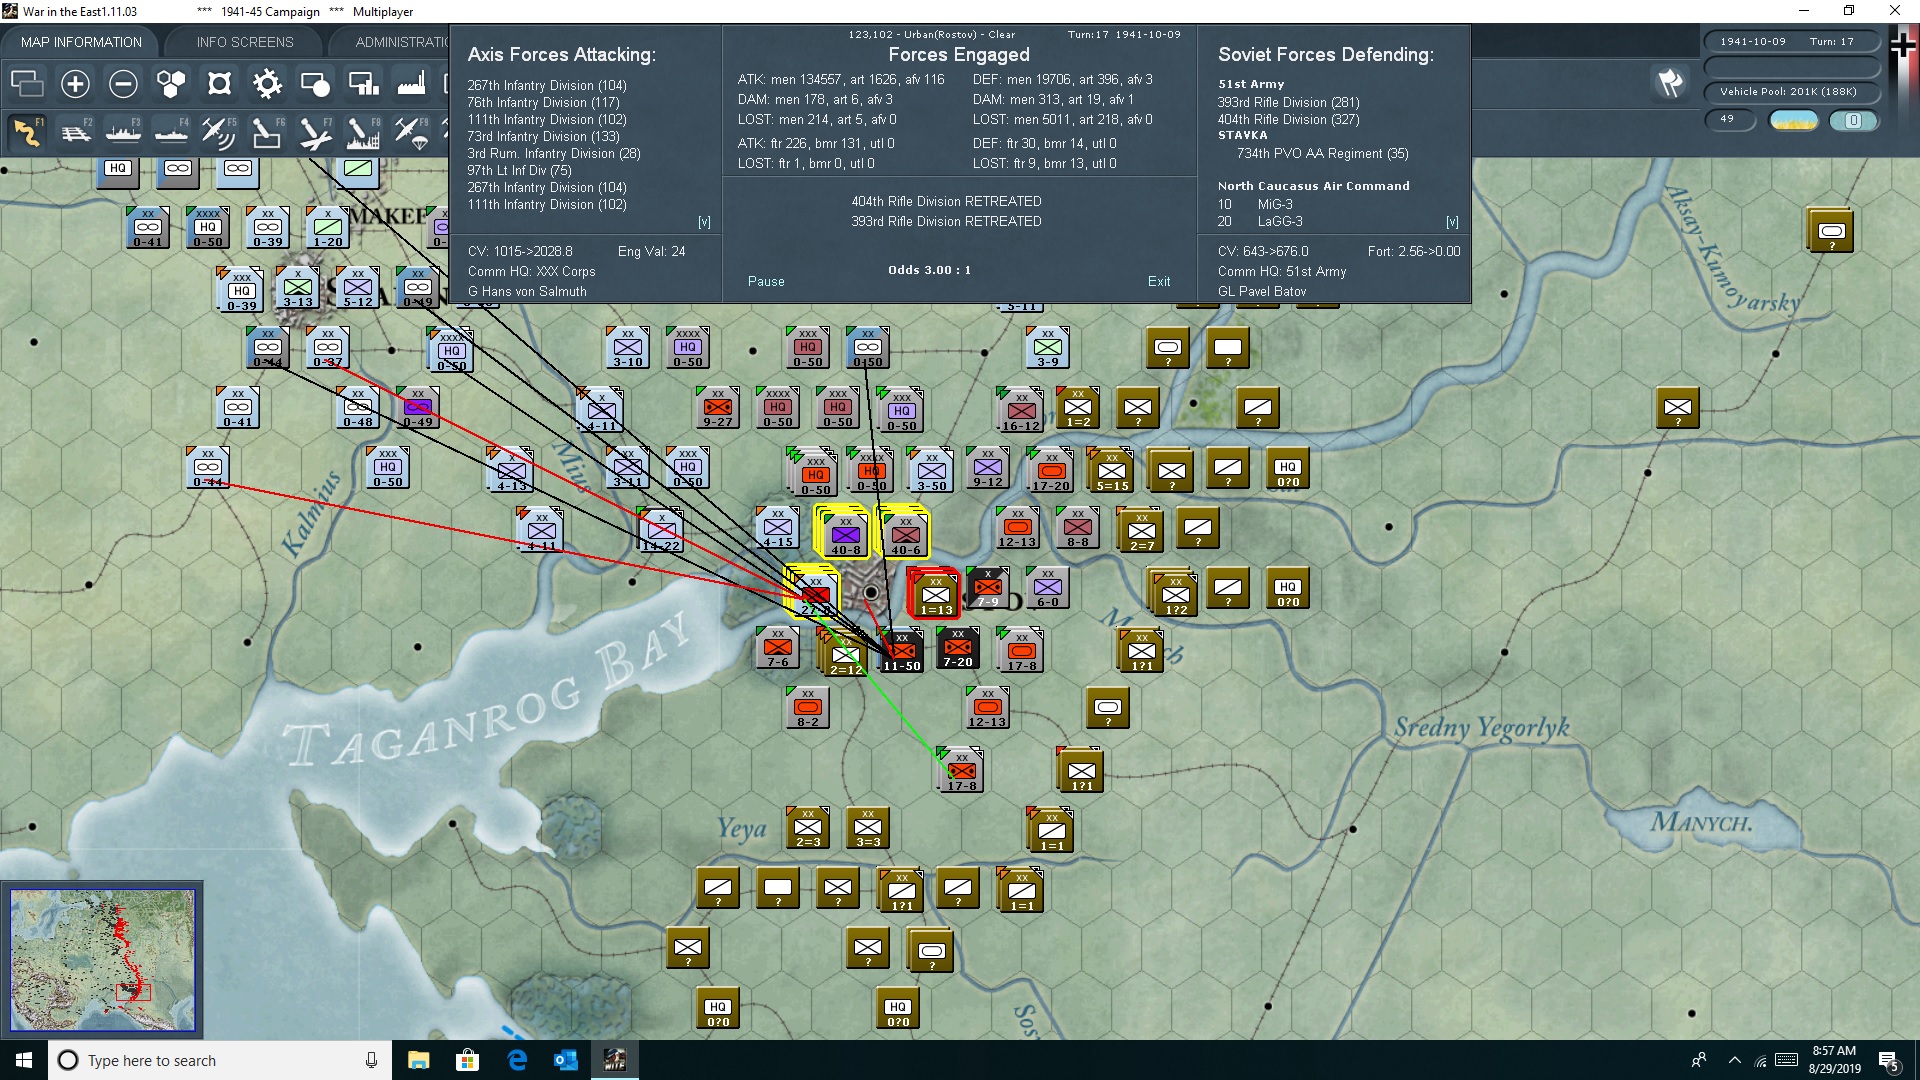Viewport: 1920px width, 1080px height.
Task: Click the minimap in the corner
Action: tap(102, 960)
